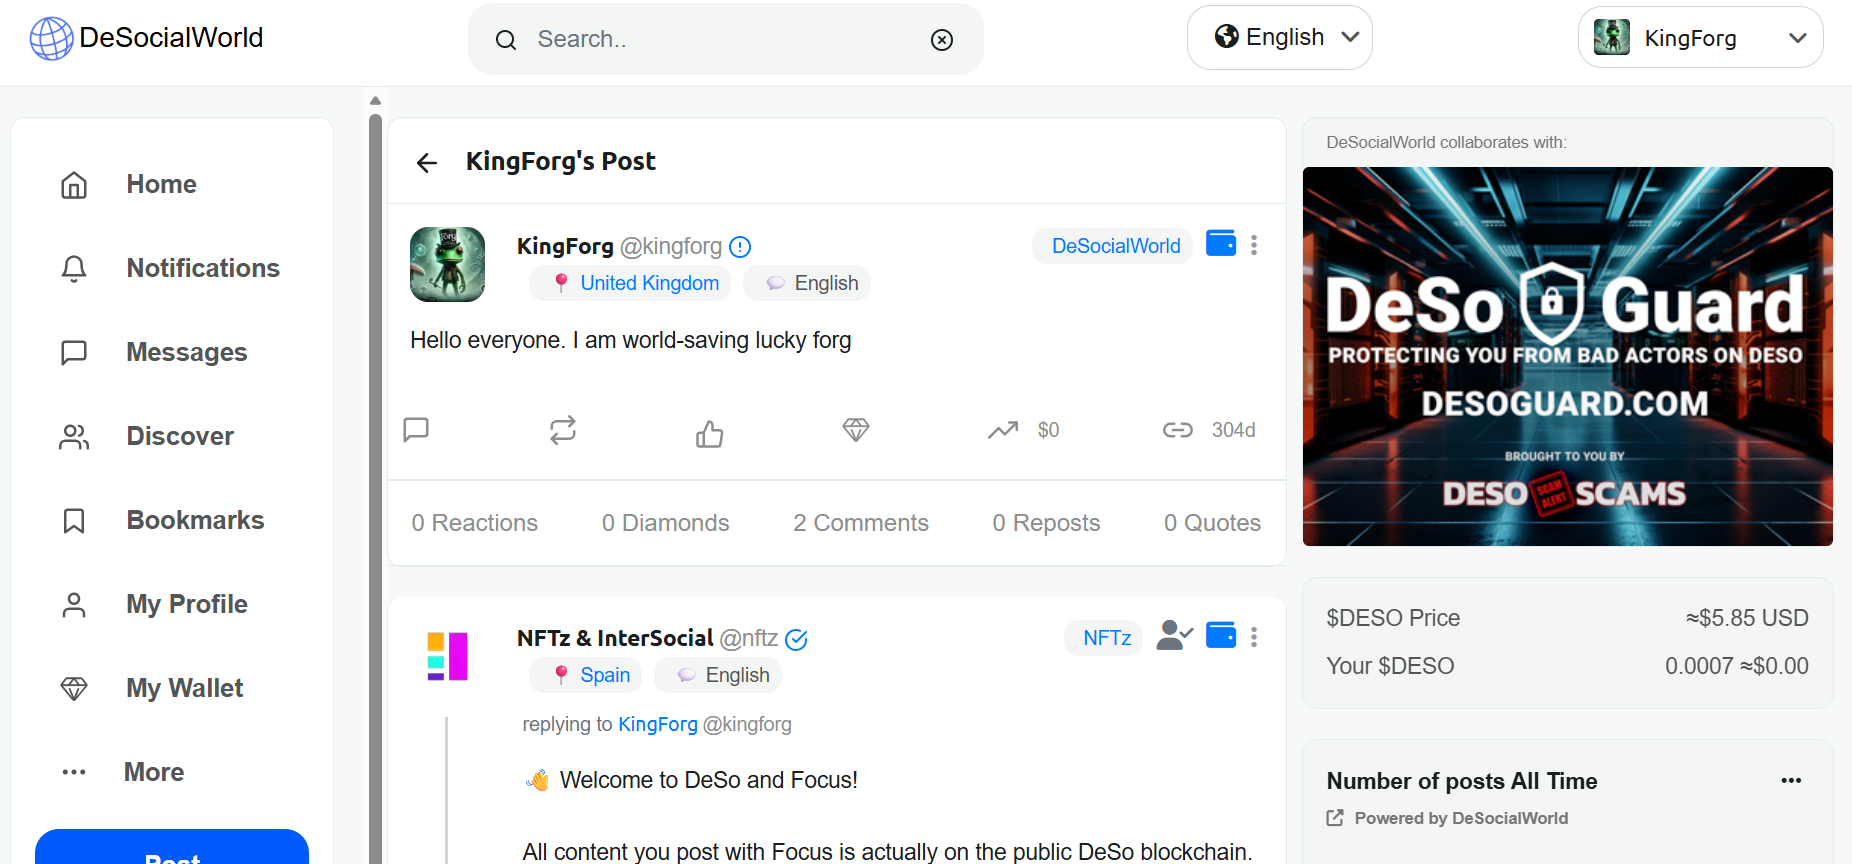Open the DeSo Guard banner image

click(1567, 356)
